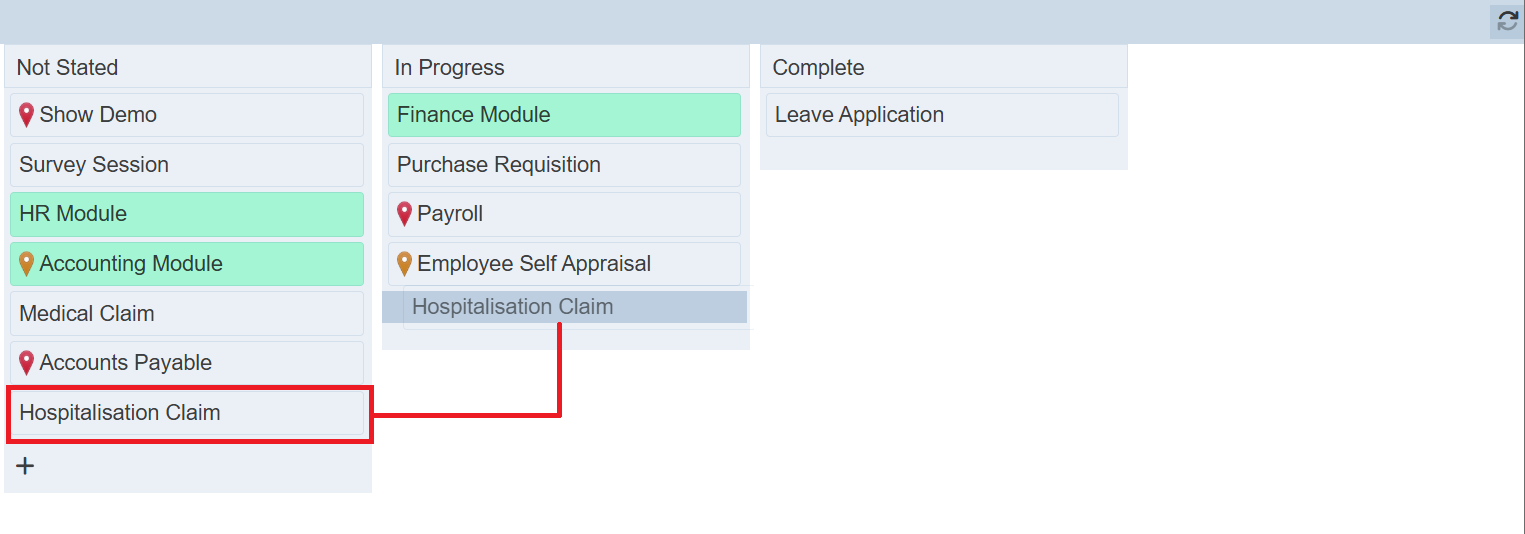Open the Leave Application card
Image resolution: width=1525 pixels, height=534 pixels.
(x=859, y=115)
